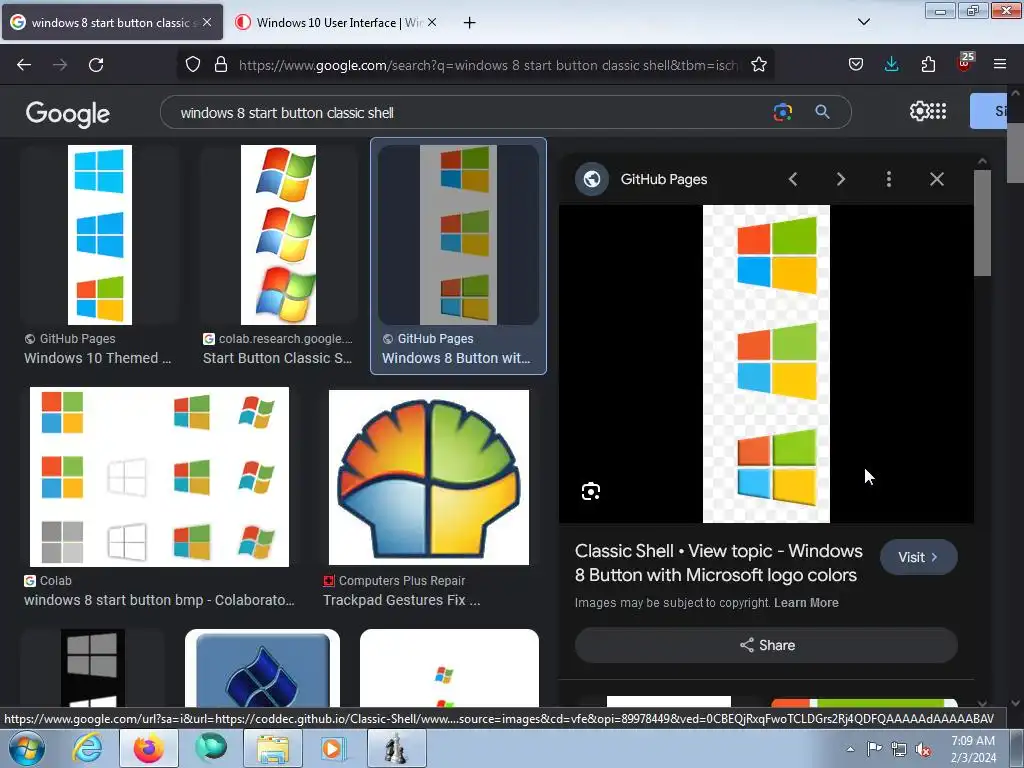Open more options in preview panel

tap(889, 179)
